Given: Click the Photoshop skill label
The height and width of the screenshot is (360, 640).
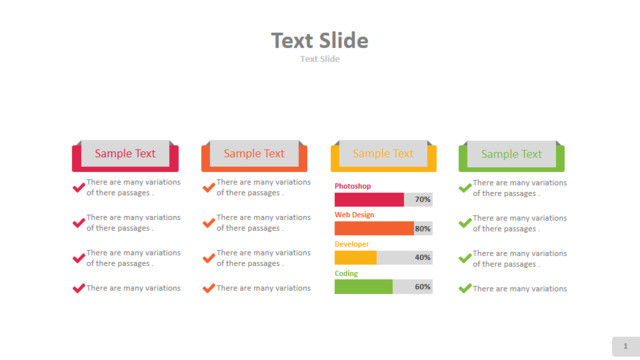Looking at the screenshot, I should tap(353, 186).
